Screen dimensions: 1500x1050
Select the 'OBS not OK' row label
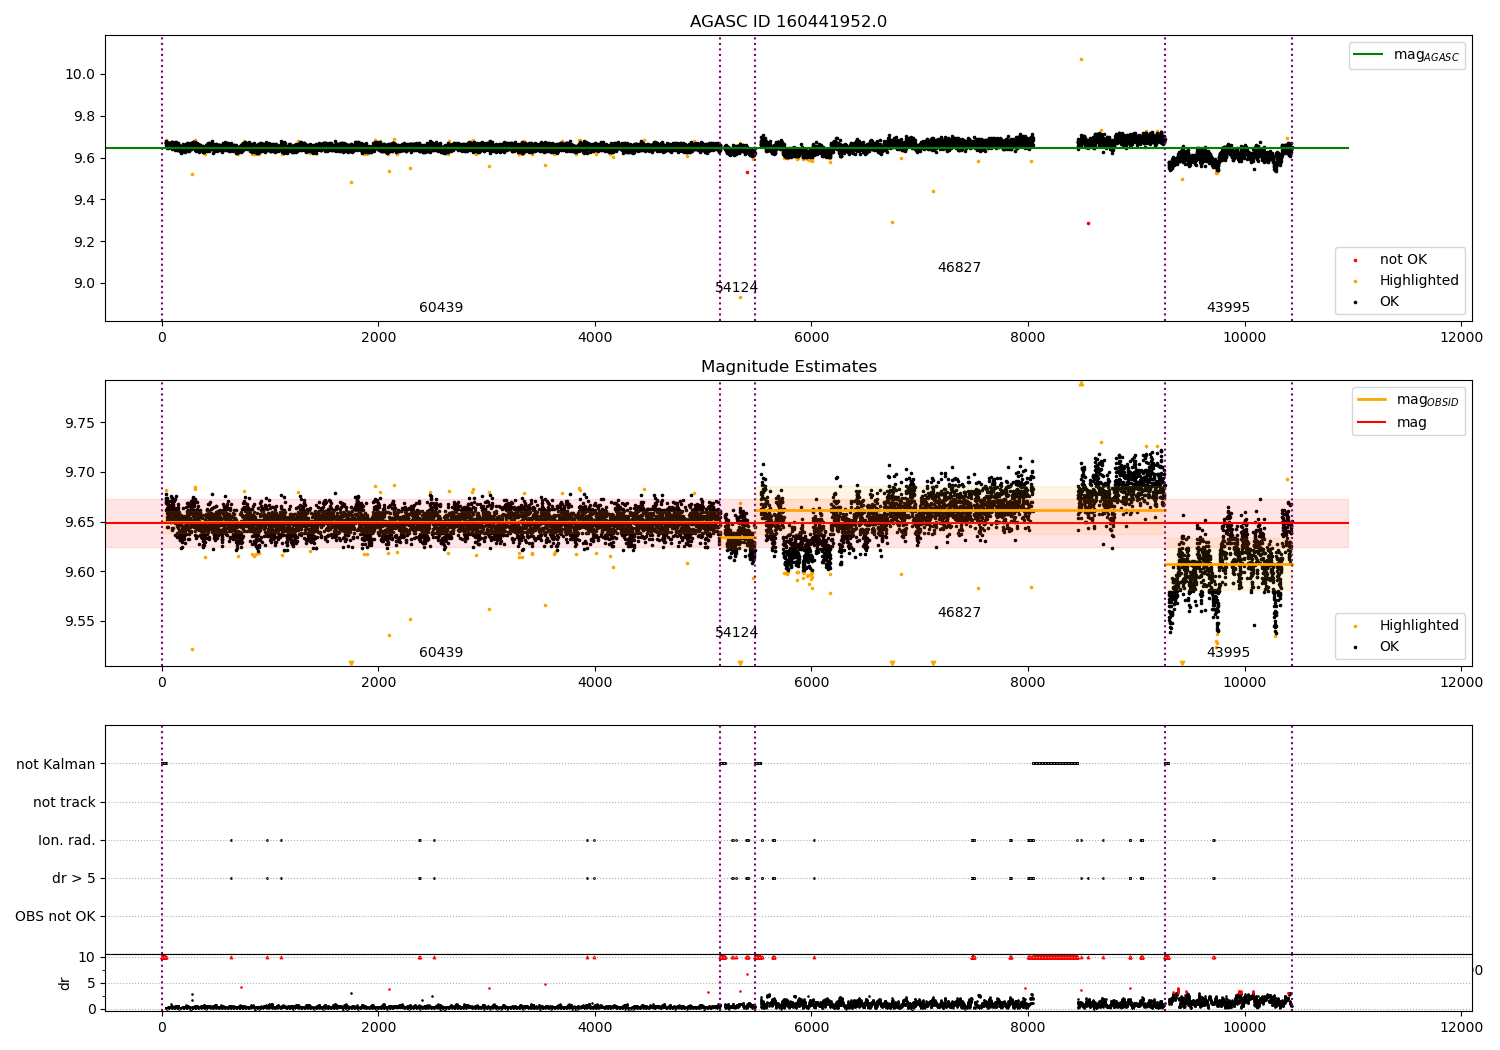[x=55, y=916]
